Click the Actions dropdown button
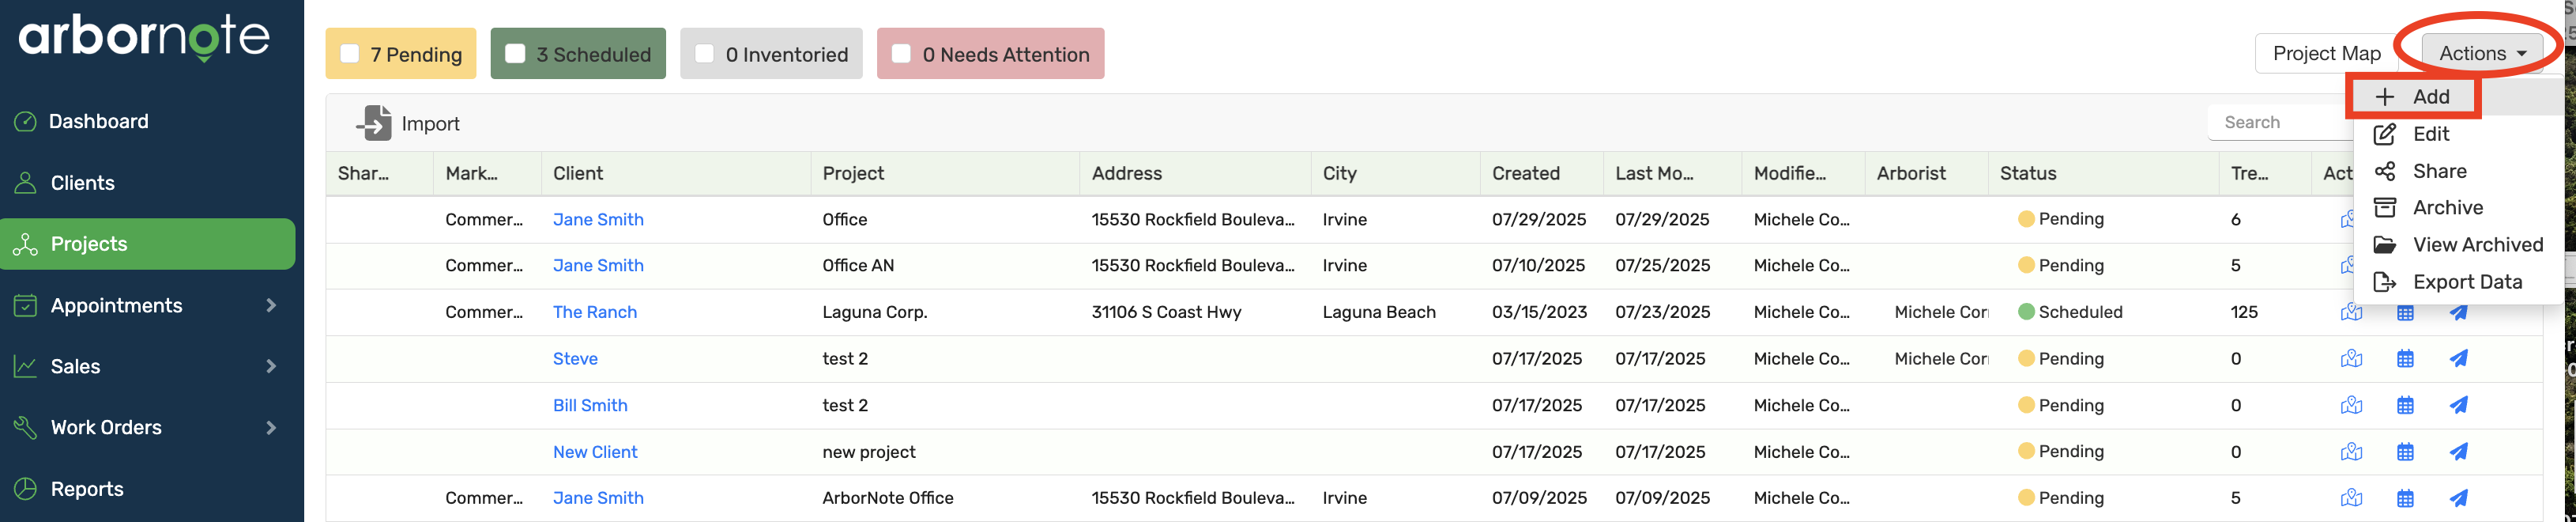The height and width of the screenshot is (522, 2576). [x=2481, y=53]
